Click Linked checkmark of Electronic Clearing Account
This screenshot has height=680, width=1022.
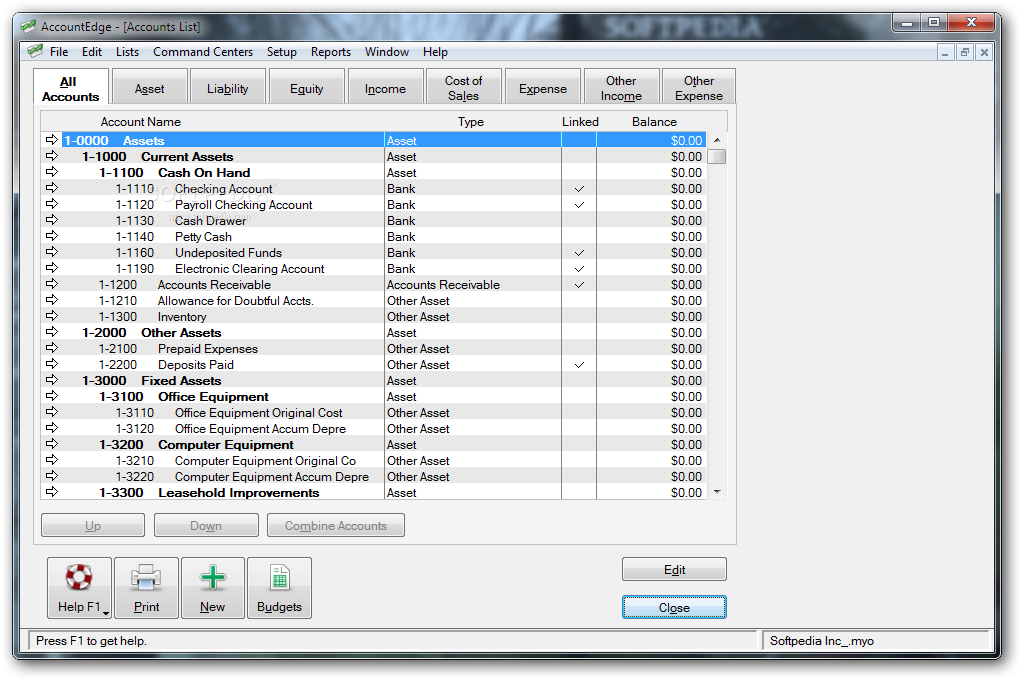(579, 269)
